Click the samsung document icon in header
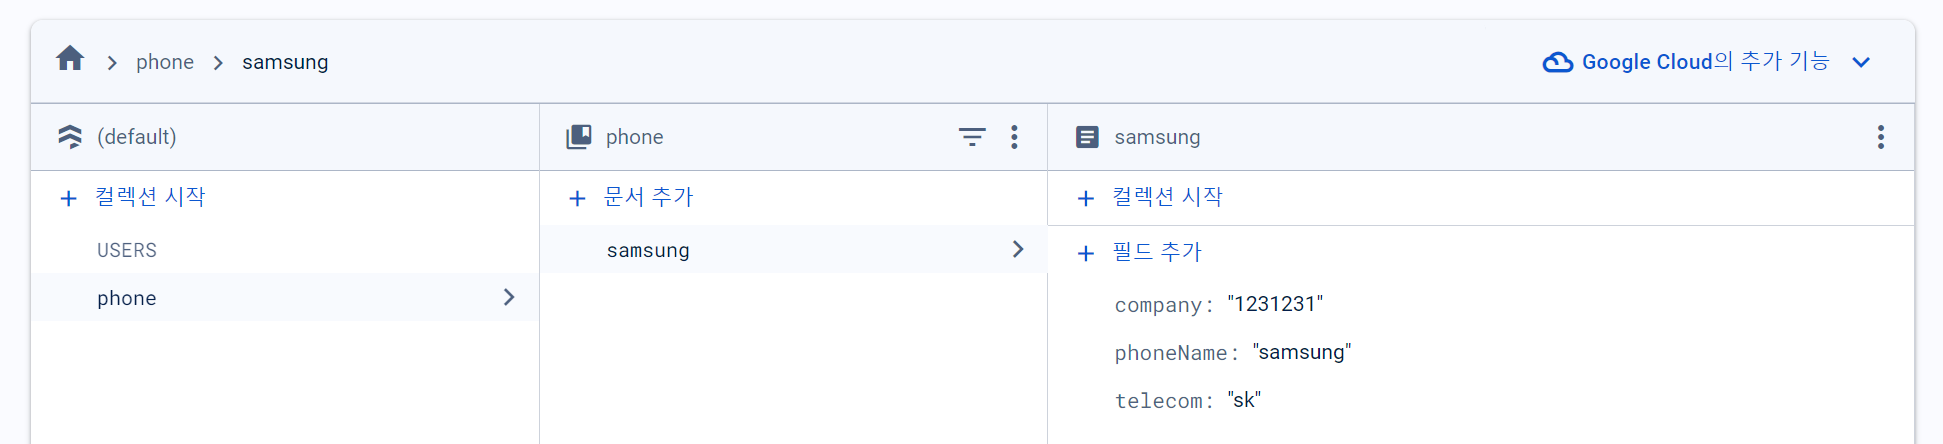 pyautogui.click(x=1087, y=137)
